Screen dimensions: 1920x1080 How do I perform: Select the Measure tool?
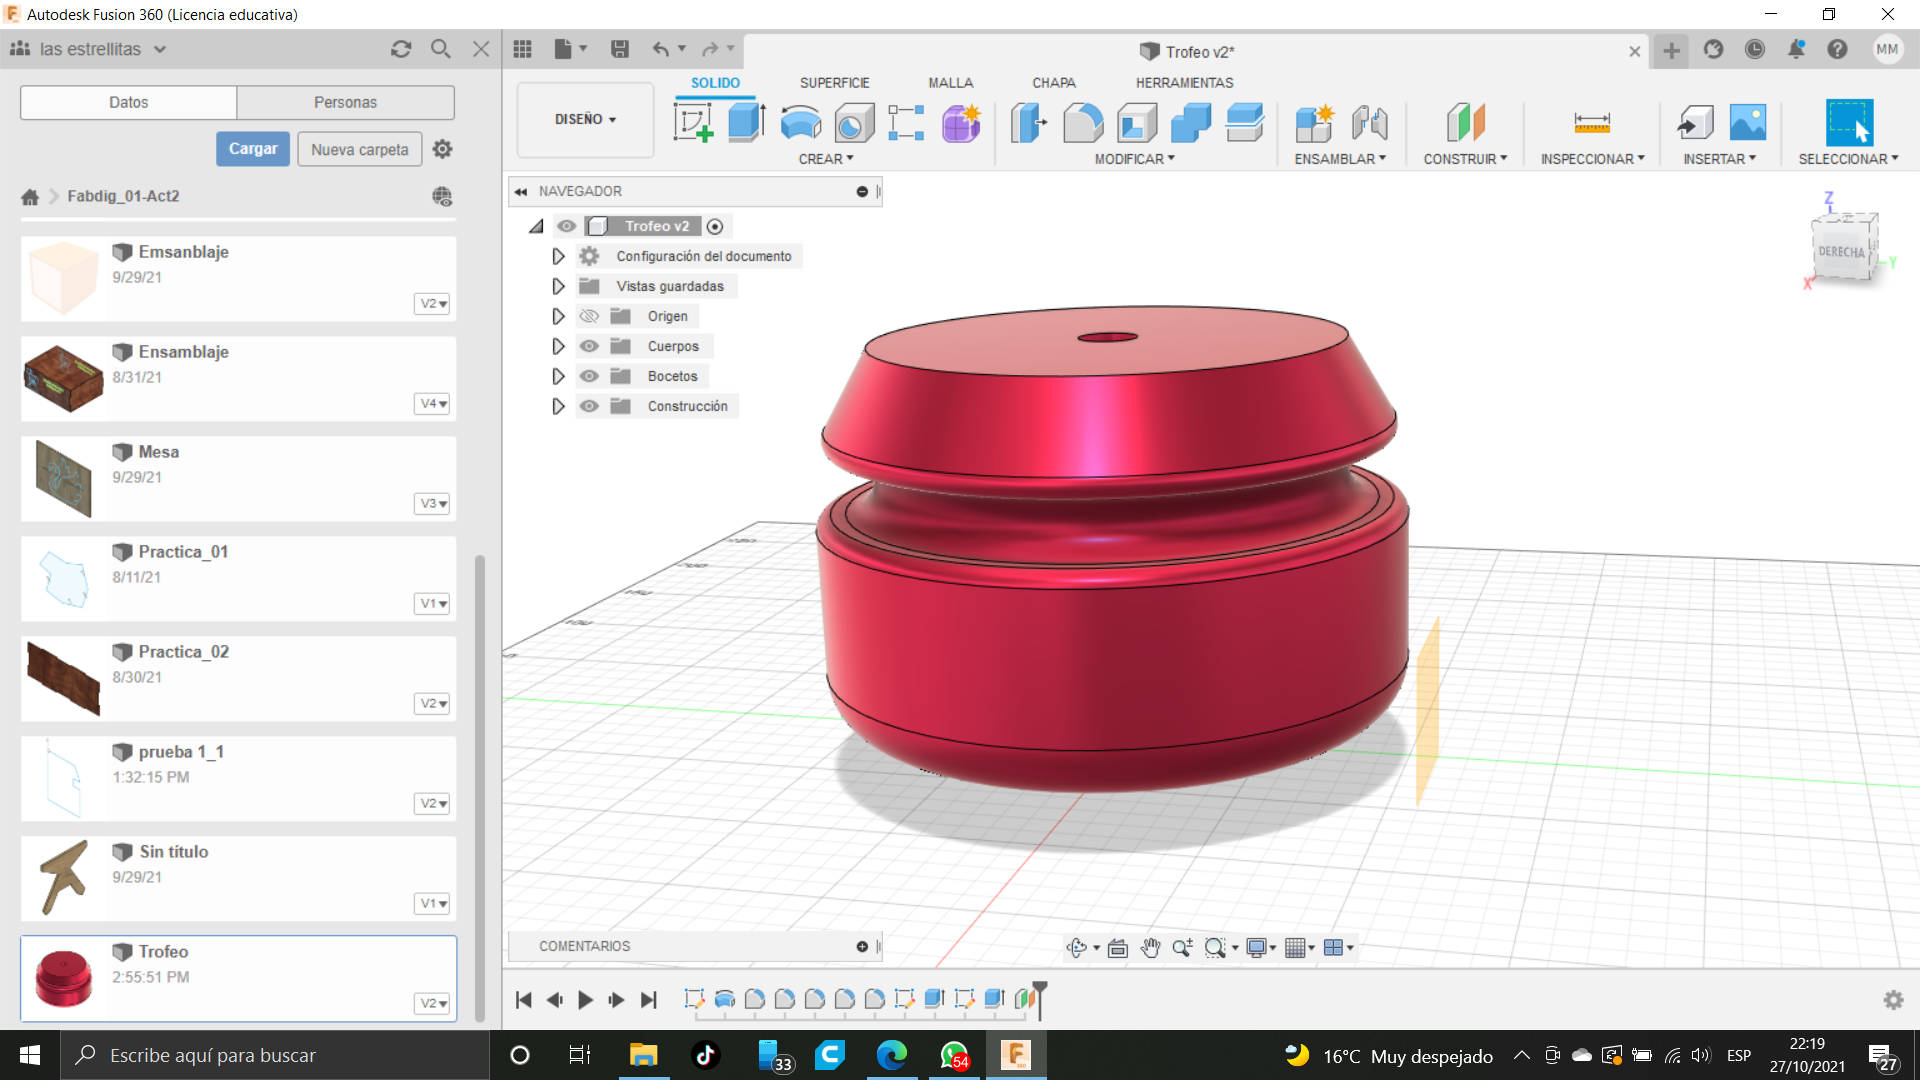tap(1592, 123)
